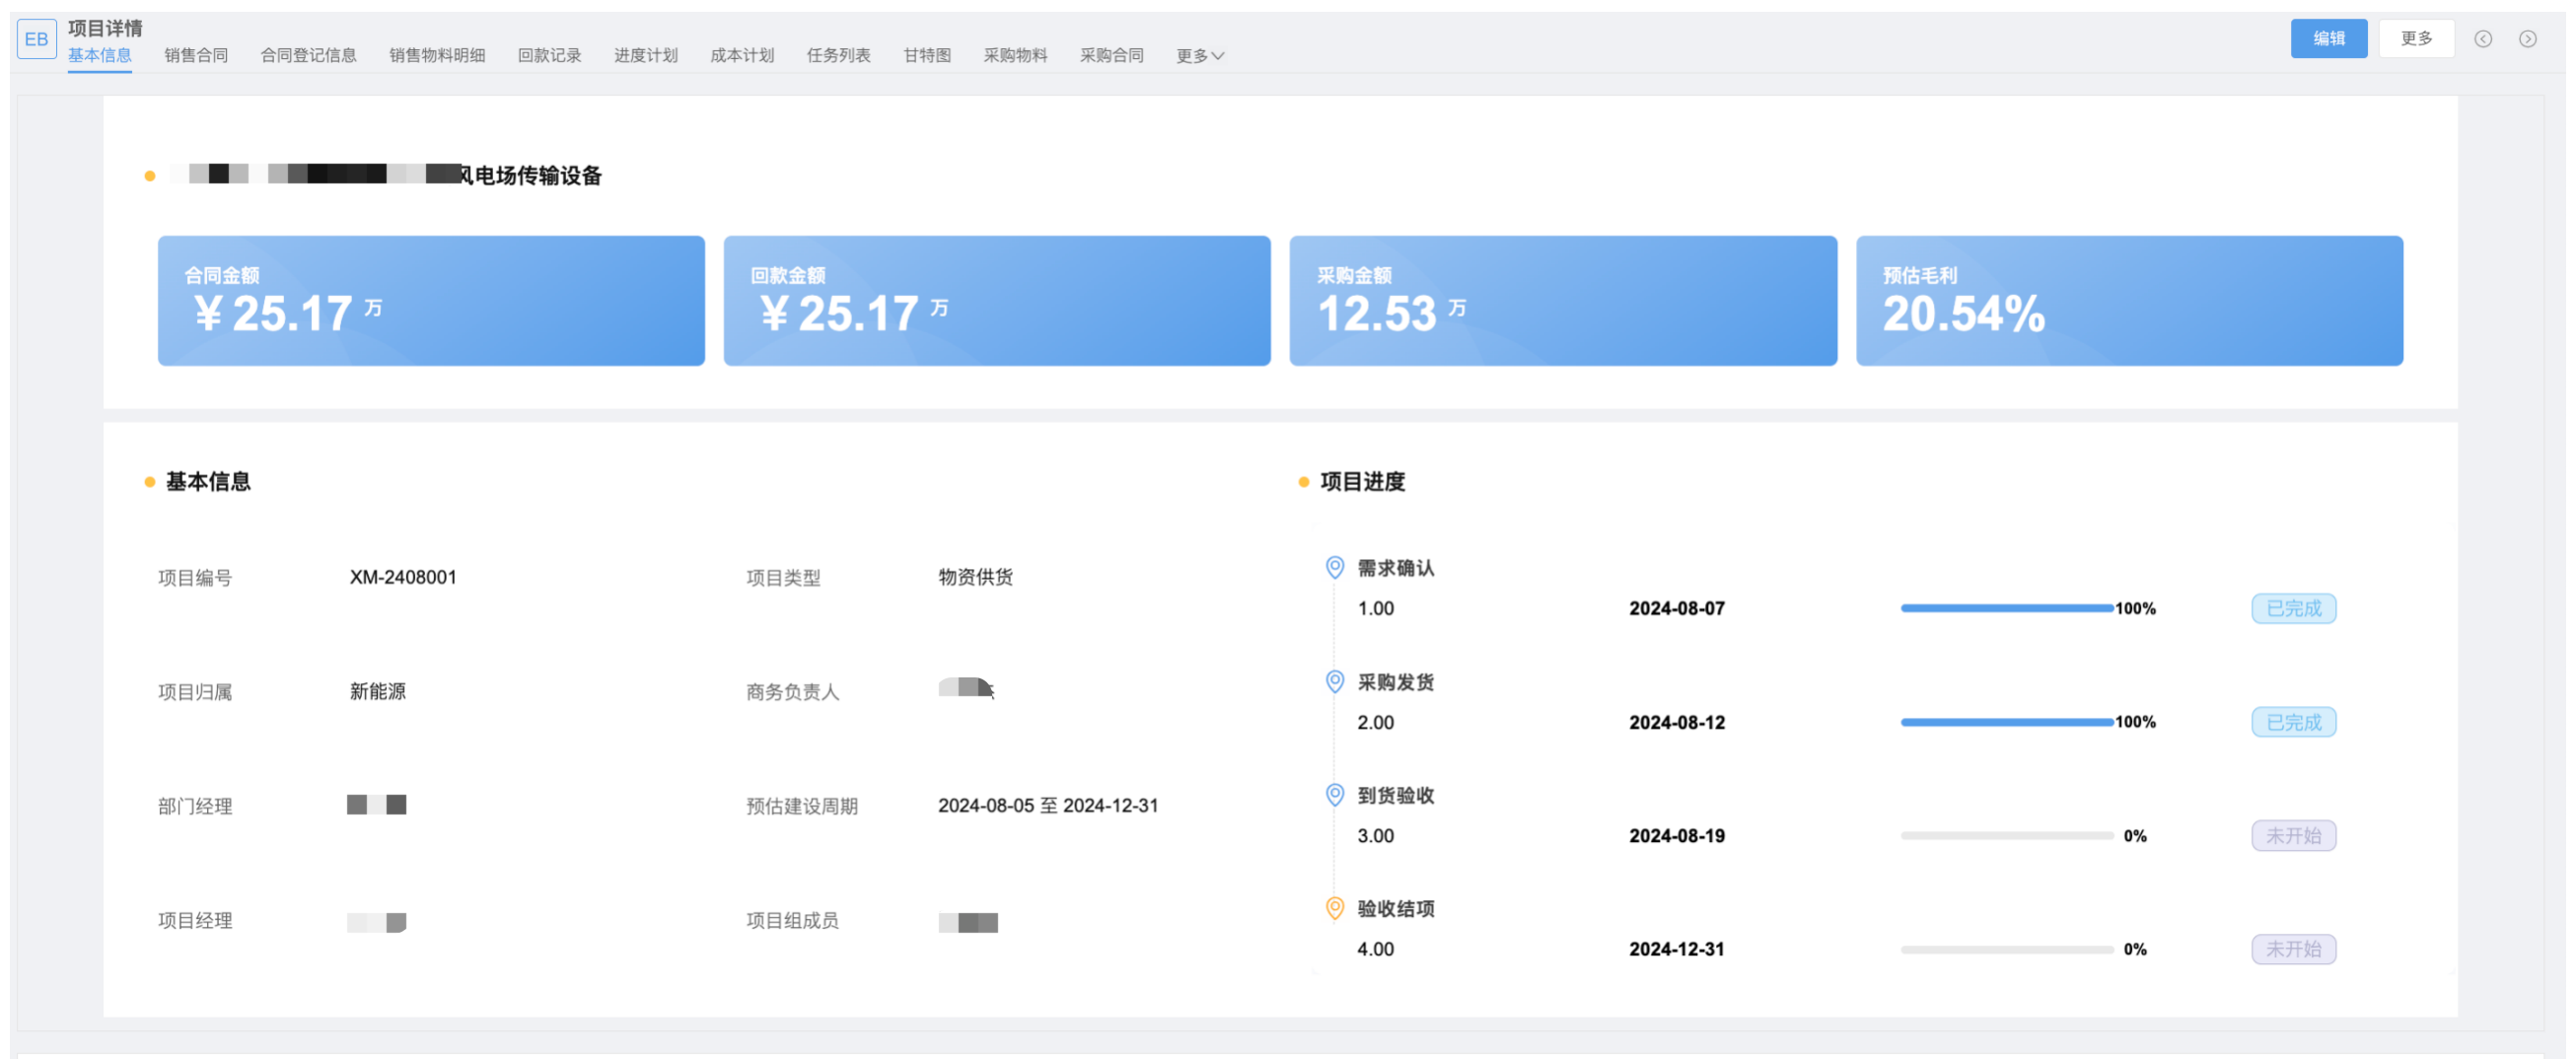Click the 需求确认 100% progress bar
The width and height of the screenshot is (2576, 1059).
pos(2007,609)
